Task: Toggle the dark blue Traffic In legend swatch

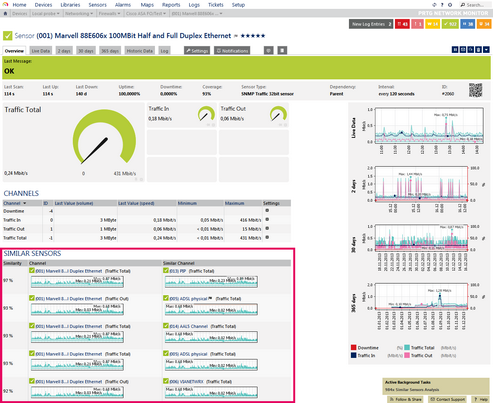Action: (x=353, y=355)
